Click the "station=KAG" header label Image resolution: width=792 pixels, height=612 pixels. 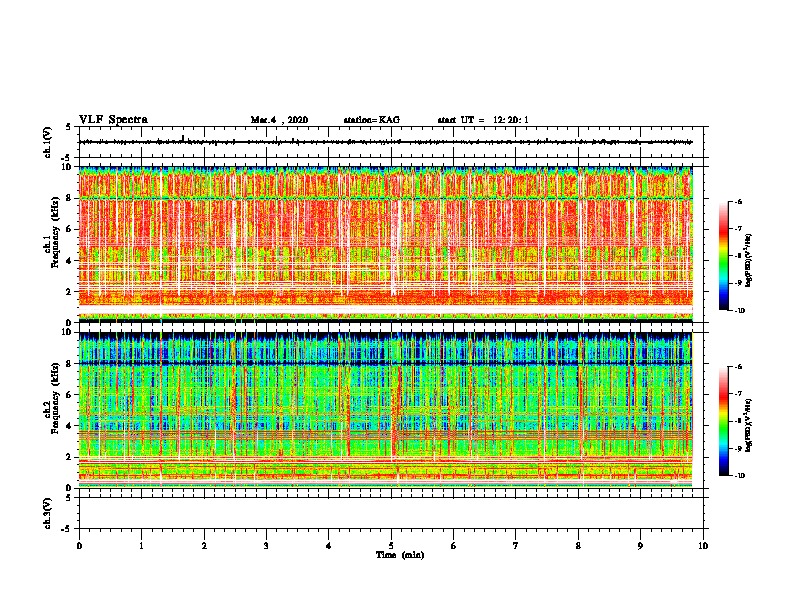coord(372,120)
